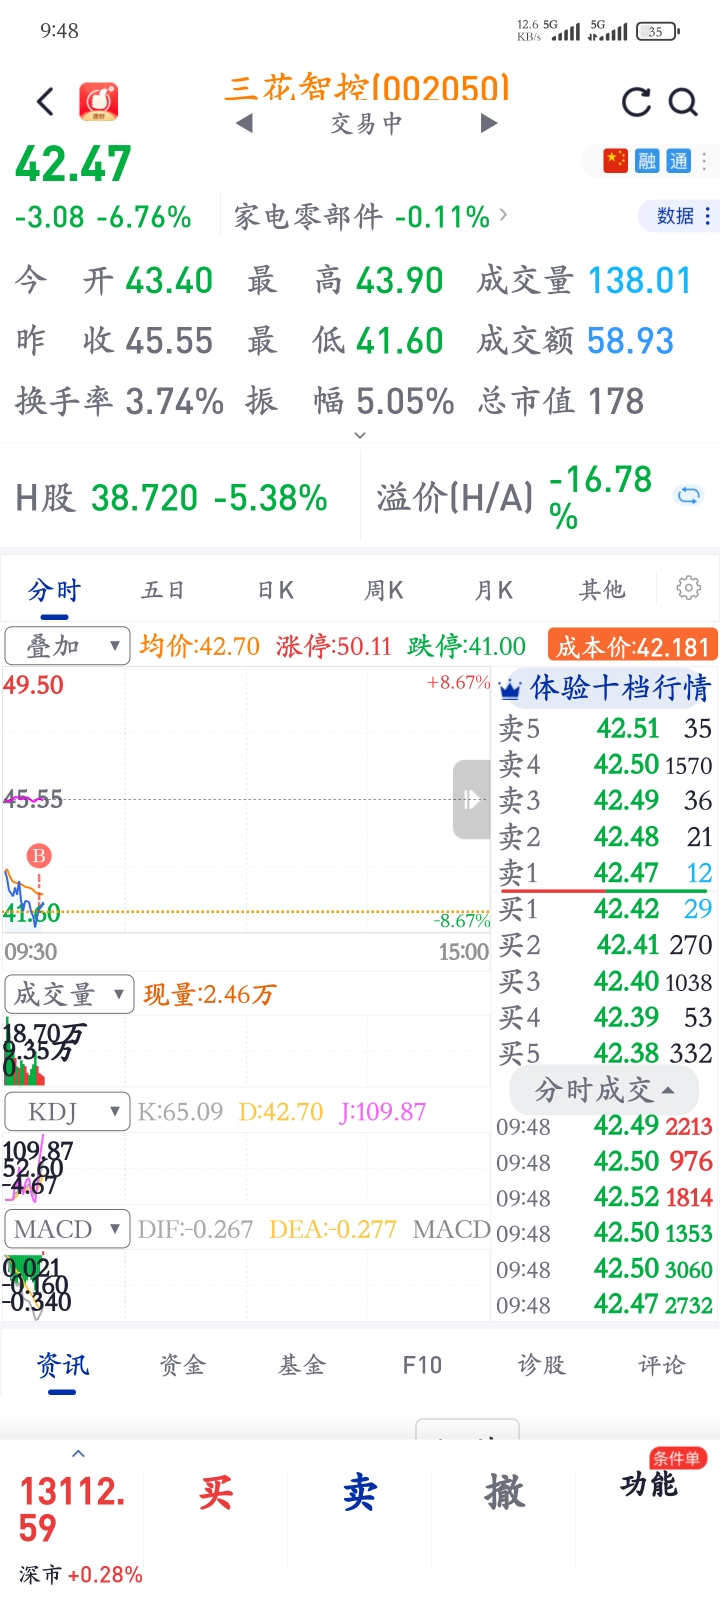Image resolution: width=720 pixels, height=1600 pixels.
Task: Tap the stock title 三花智控(002050)
Action: [x=367, y=88]
